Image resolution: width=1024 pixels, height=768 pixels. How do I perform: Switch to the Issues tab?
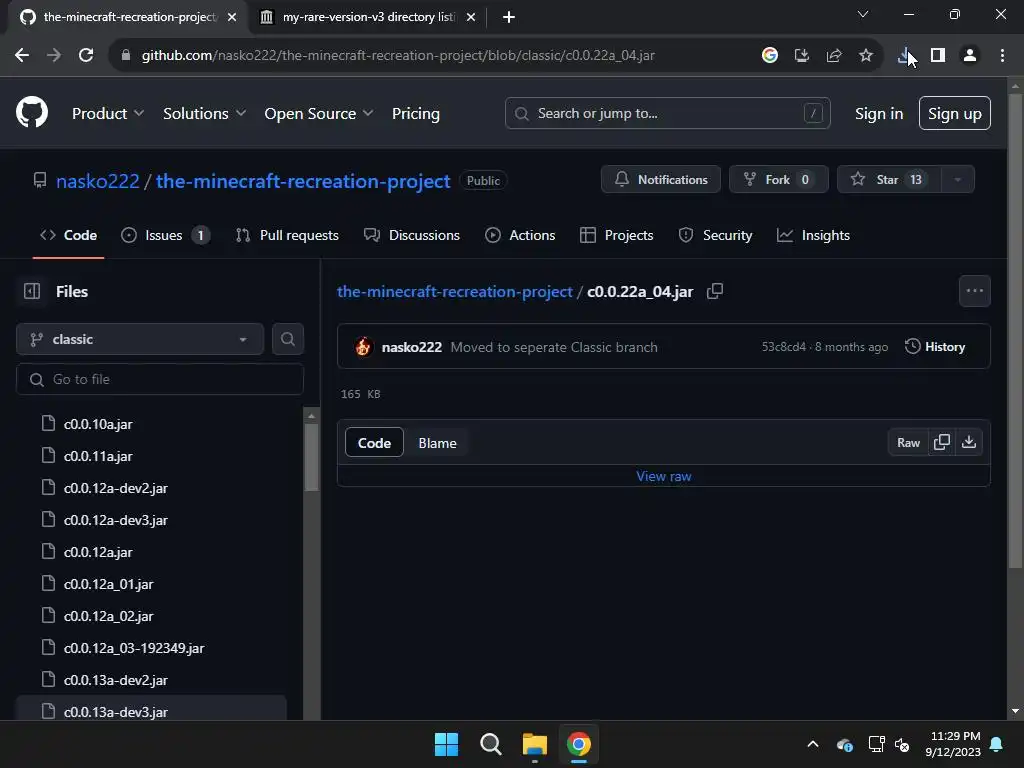tap(166, 235)
